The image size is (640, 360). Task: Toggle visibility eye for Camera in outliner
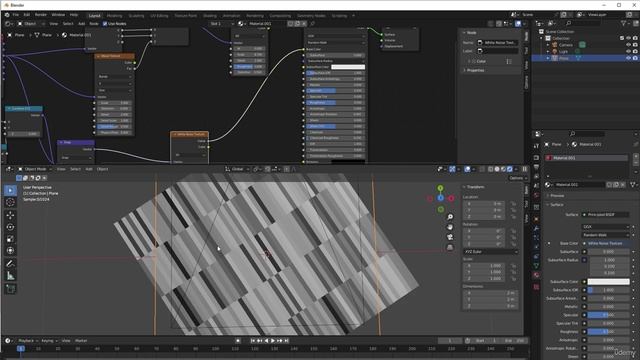coord(629,45)
